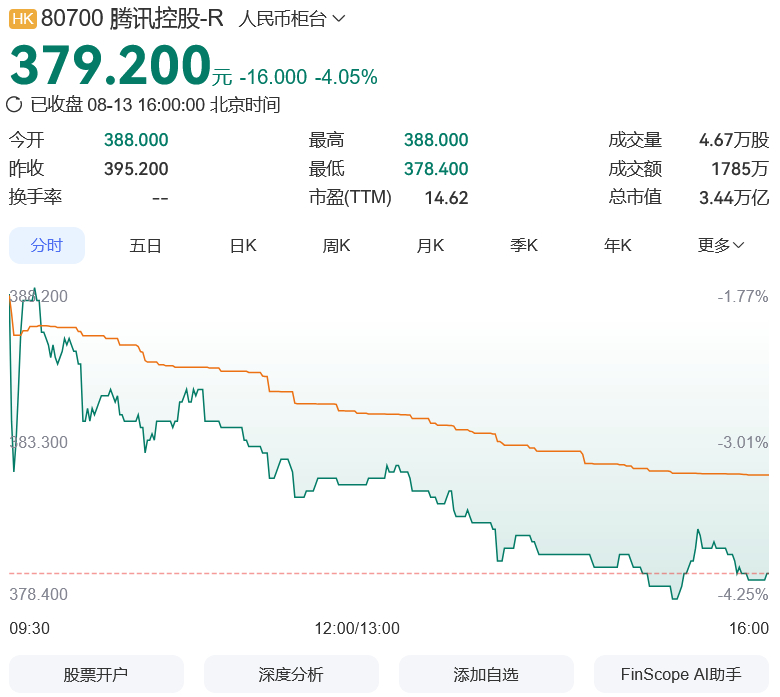Open the 人民币柜台 dropdown
This screenshot has width=780, height=697.
click(x=292, y=19)
